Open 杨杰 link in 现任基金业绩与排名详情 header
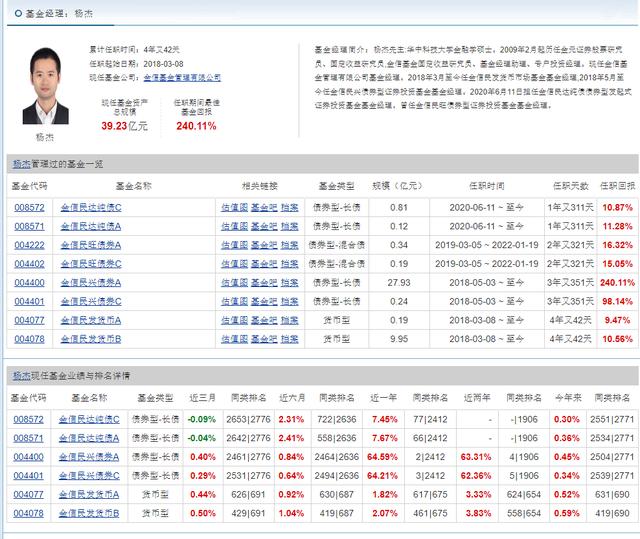The image size is (640, 539). tap(22, 376)
